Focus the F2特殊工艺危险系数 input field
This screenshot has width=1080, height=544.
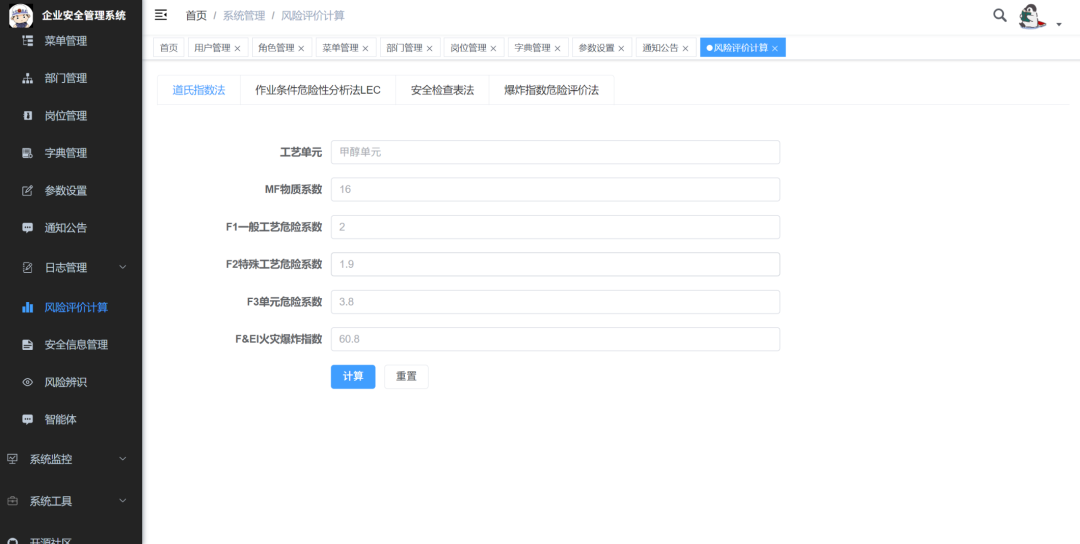[555, 264]
